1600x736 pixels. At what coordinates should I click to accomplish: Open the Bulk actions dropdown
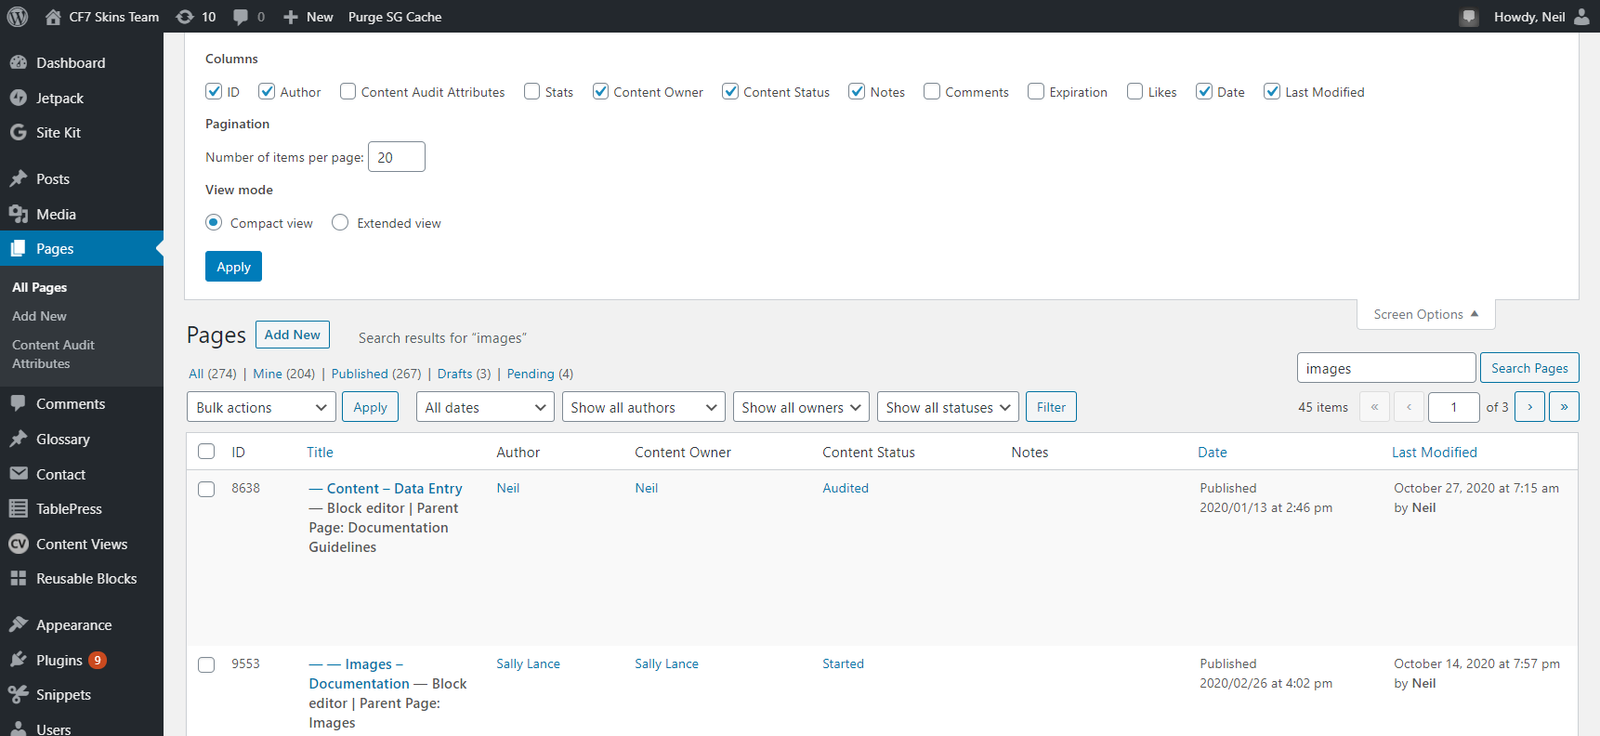pyautogui.click(x=261, y=407)
